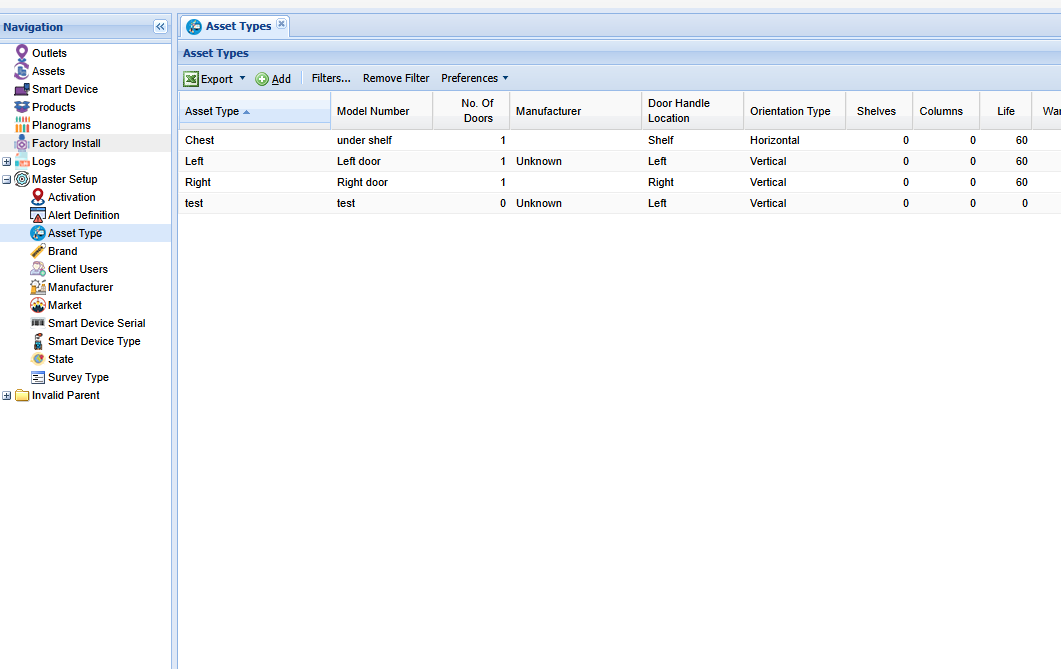Open the Export format dropdown
1061x669 pixels.
240,78
